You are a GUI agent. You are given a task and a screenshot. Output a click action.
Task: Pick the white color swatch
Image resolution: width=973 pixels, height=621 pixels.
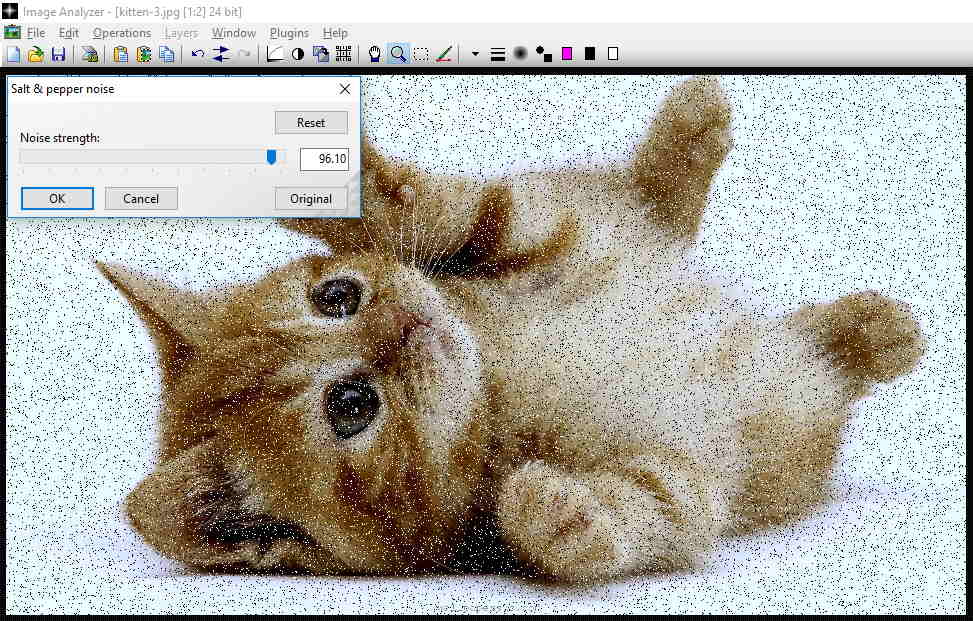point(613,54)
